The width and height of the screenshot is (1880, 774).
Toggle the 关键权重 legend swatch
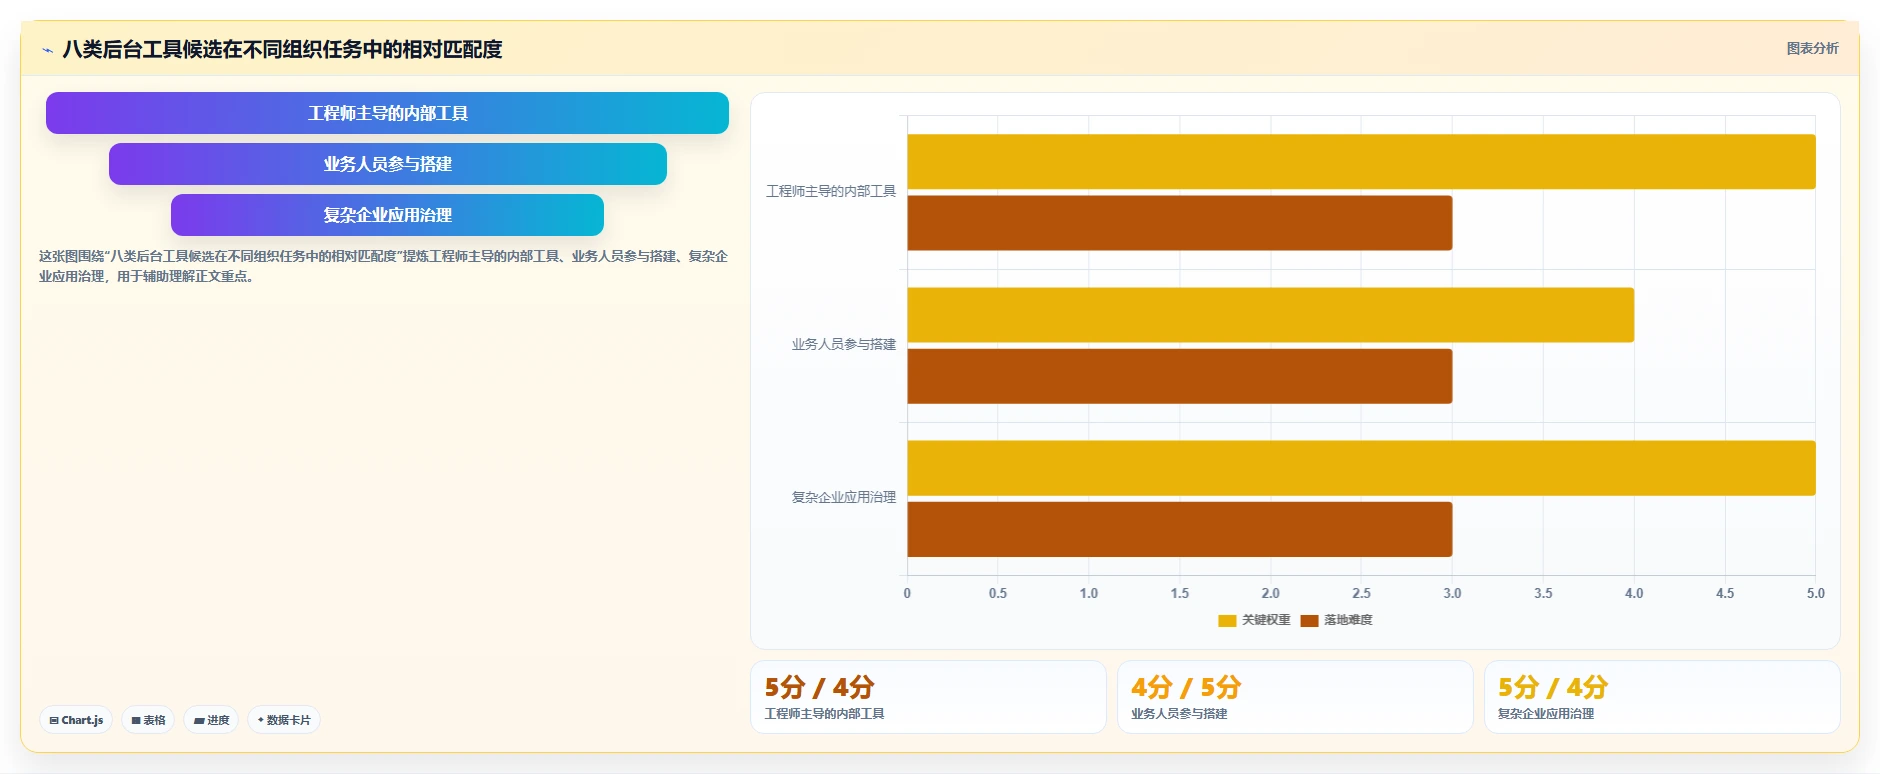coord(1227,620)
